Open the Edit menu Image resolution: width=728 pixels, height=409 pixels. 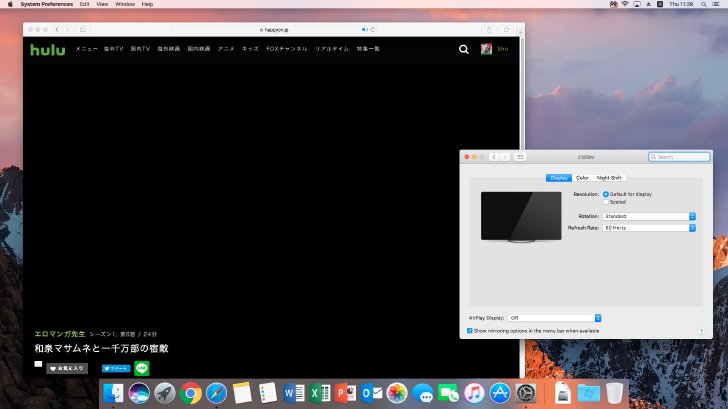coord(84,4)
